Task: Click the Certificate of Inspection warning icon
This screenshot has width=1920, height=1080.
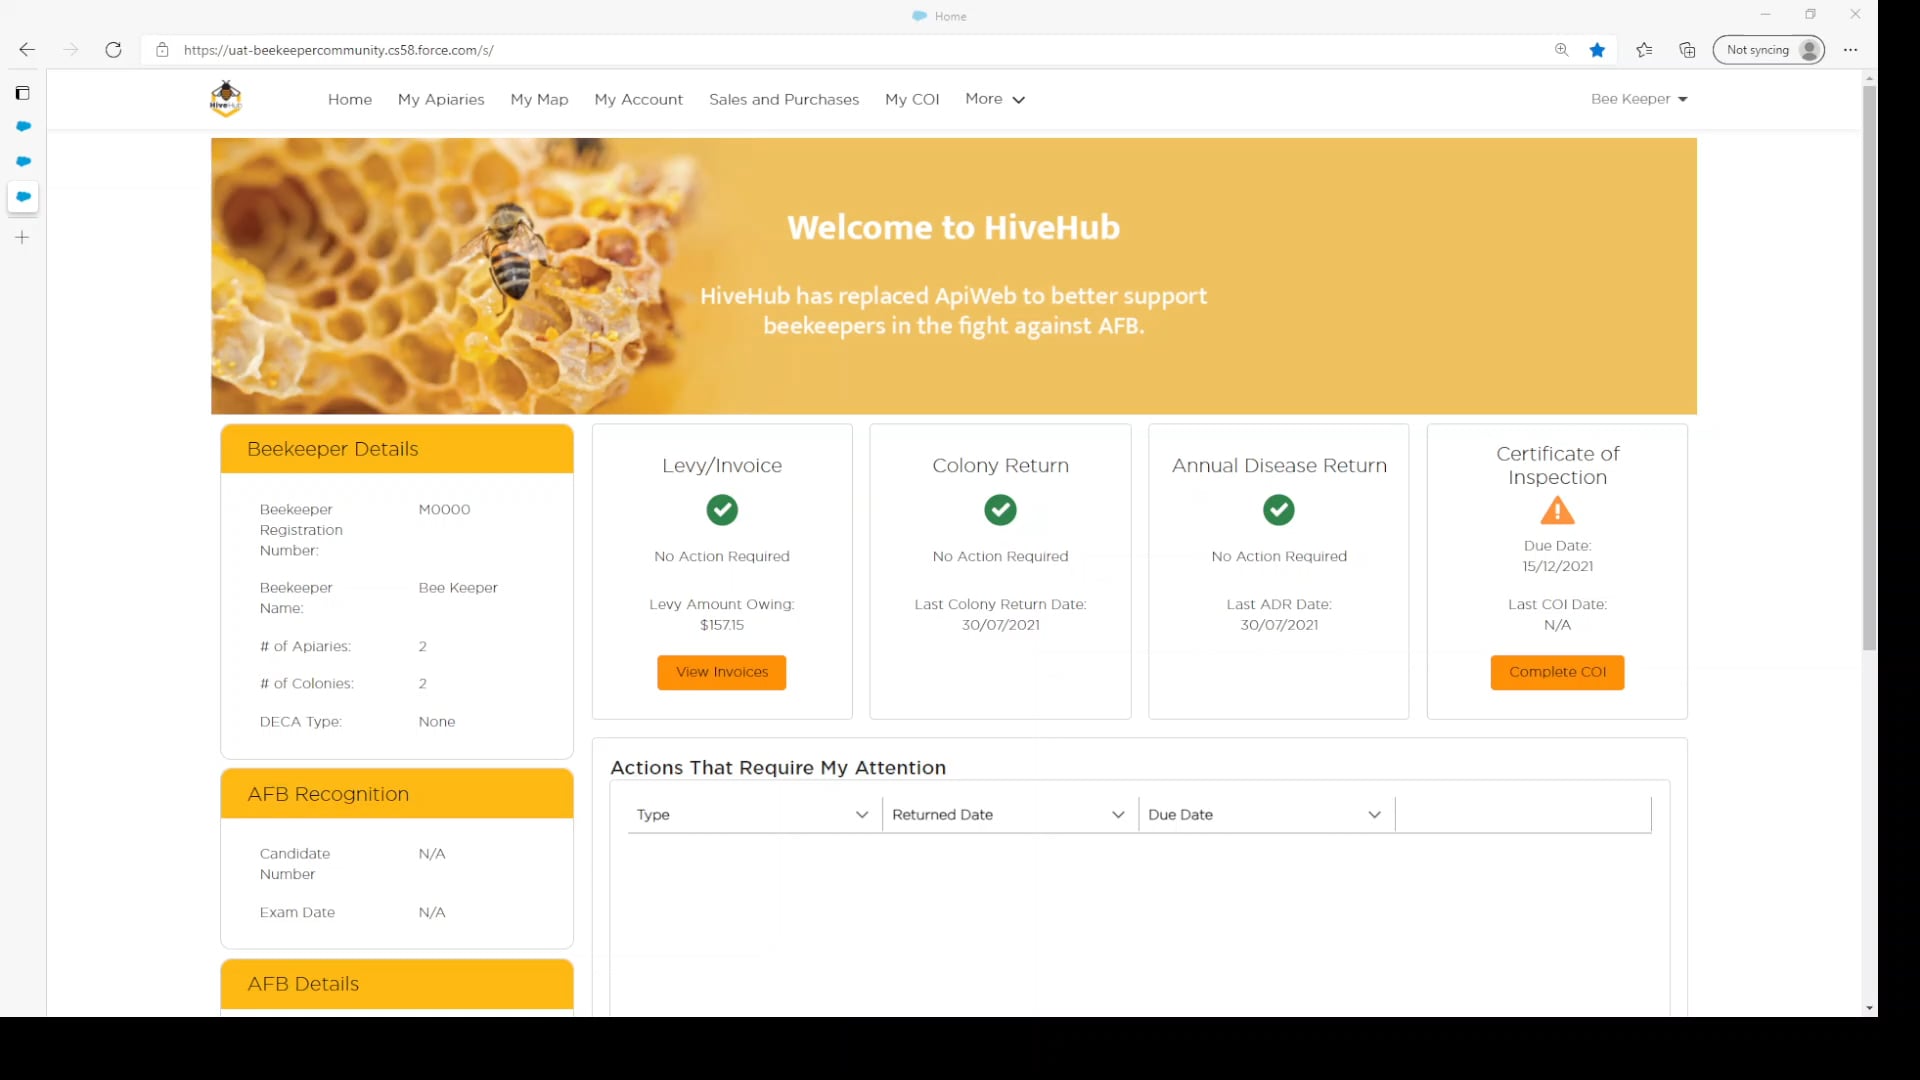Action: [1557, 511]
